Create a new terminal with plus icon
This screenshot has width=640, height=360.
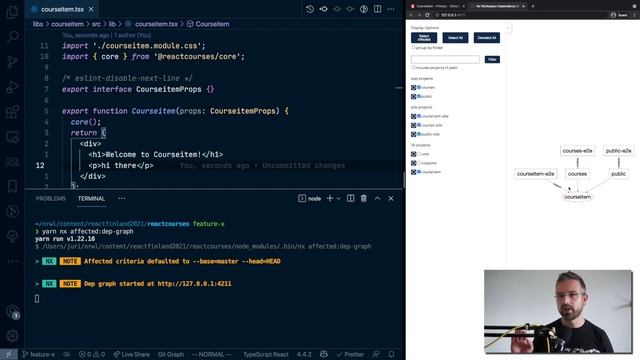coord(329,198)
